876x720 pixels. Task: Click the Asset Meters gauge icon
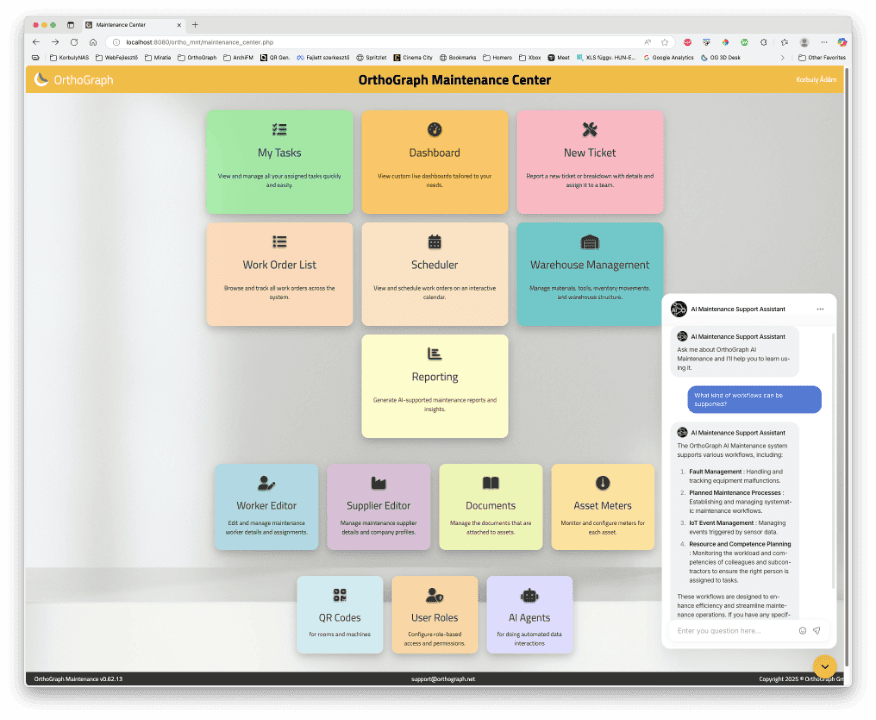[x=602, y=483]
